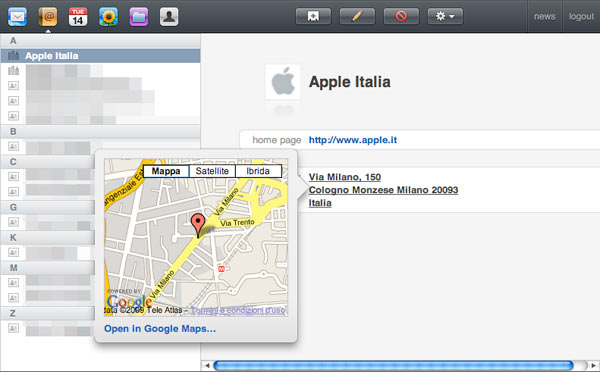Open the Mail app icon
Image resolution: width=600 pixels, height=372 pixels.
[17, 17]
